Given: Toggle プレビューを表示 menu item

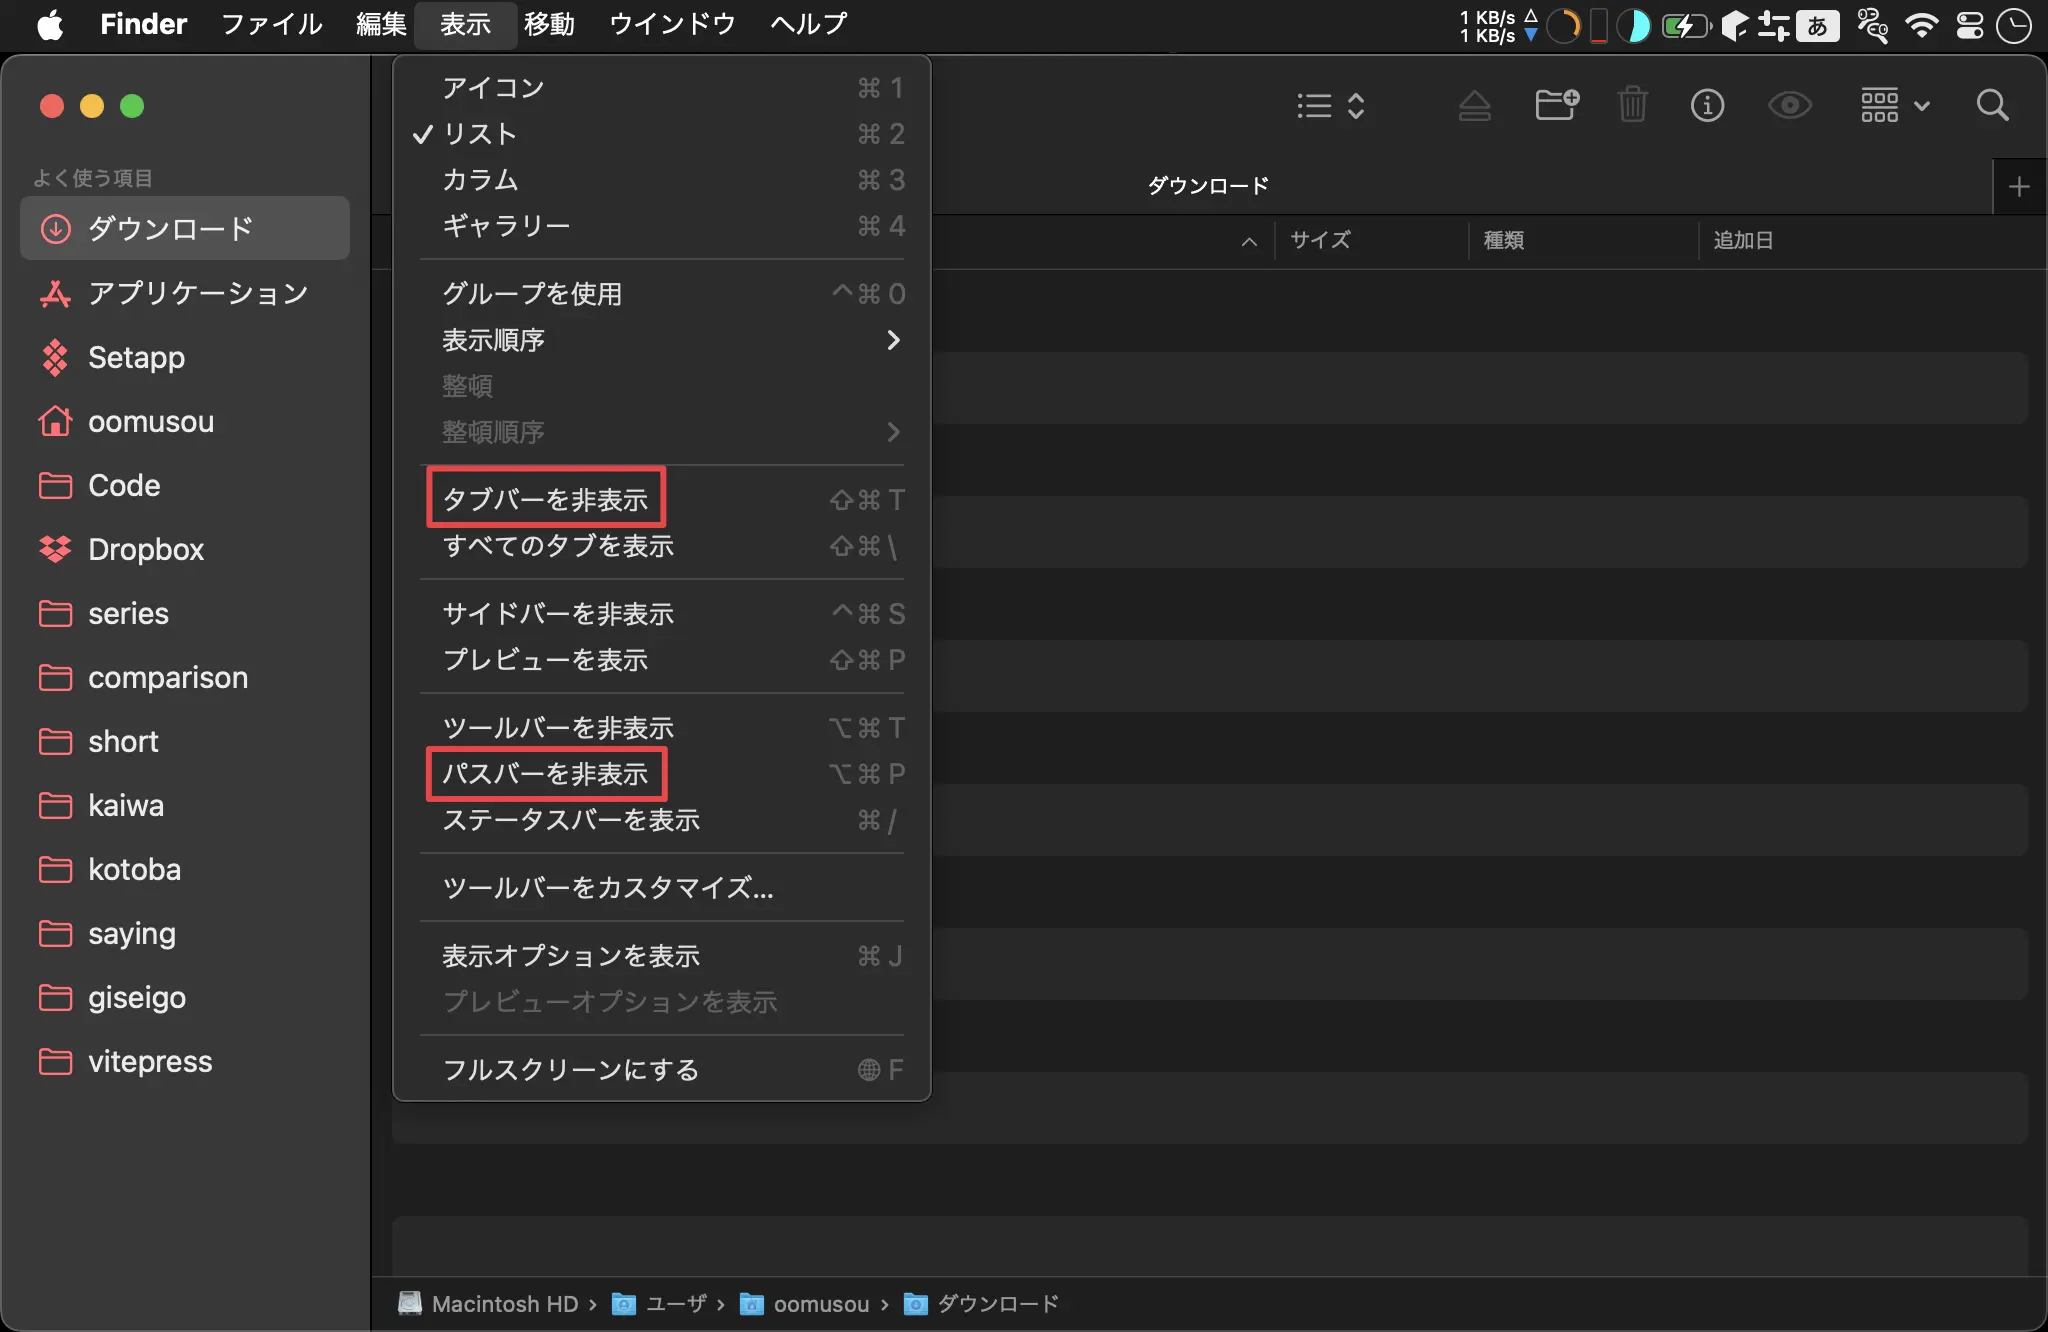Looking at the screenshot, I should (662, 660).
